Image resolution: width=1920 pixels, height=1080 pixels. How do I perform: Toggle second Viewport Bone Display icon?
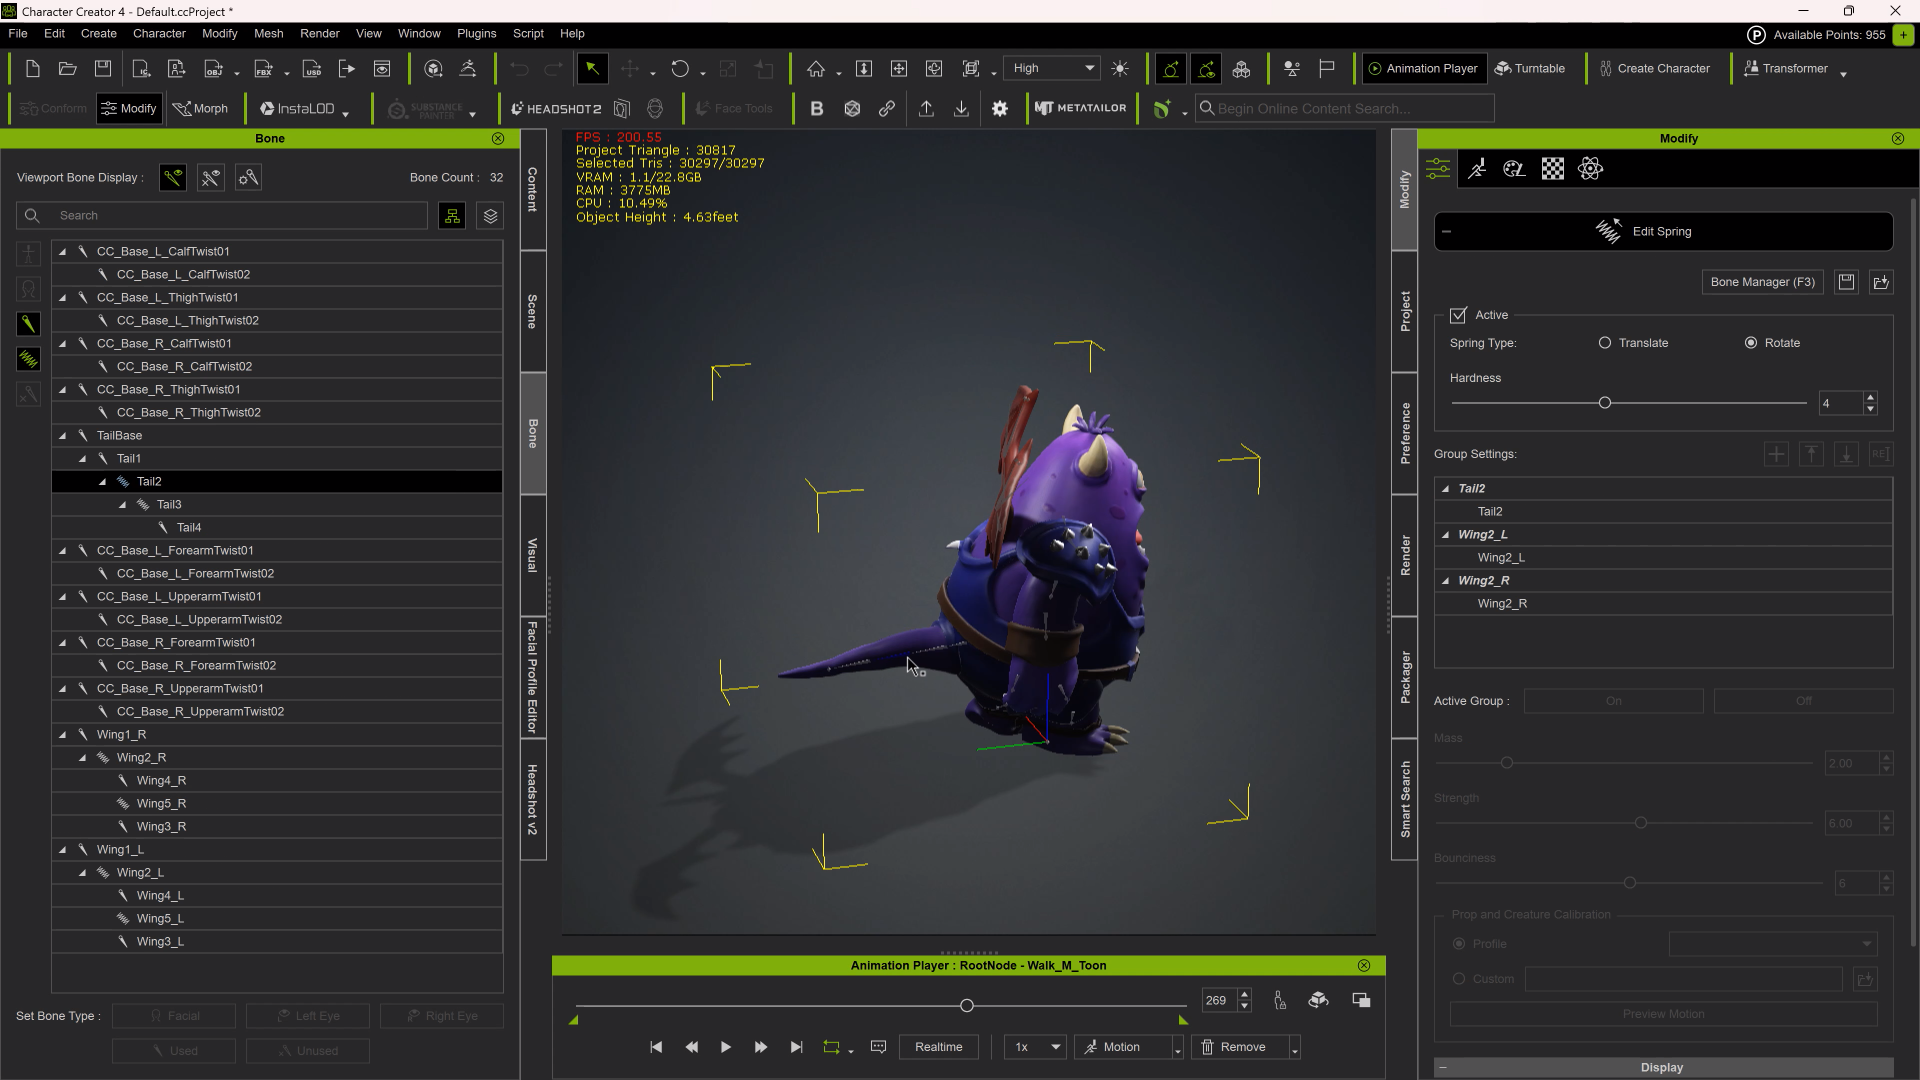point(211,178)
